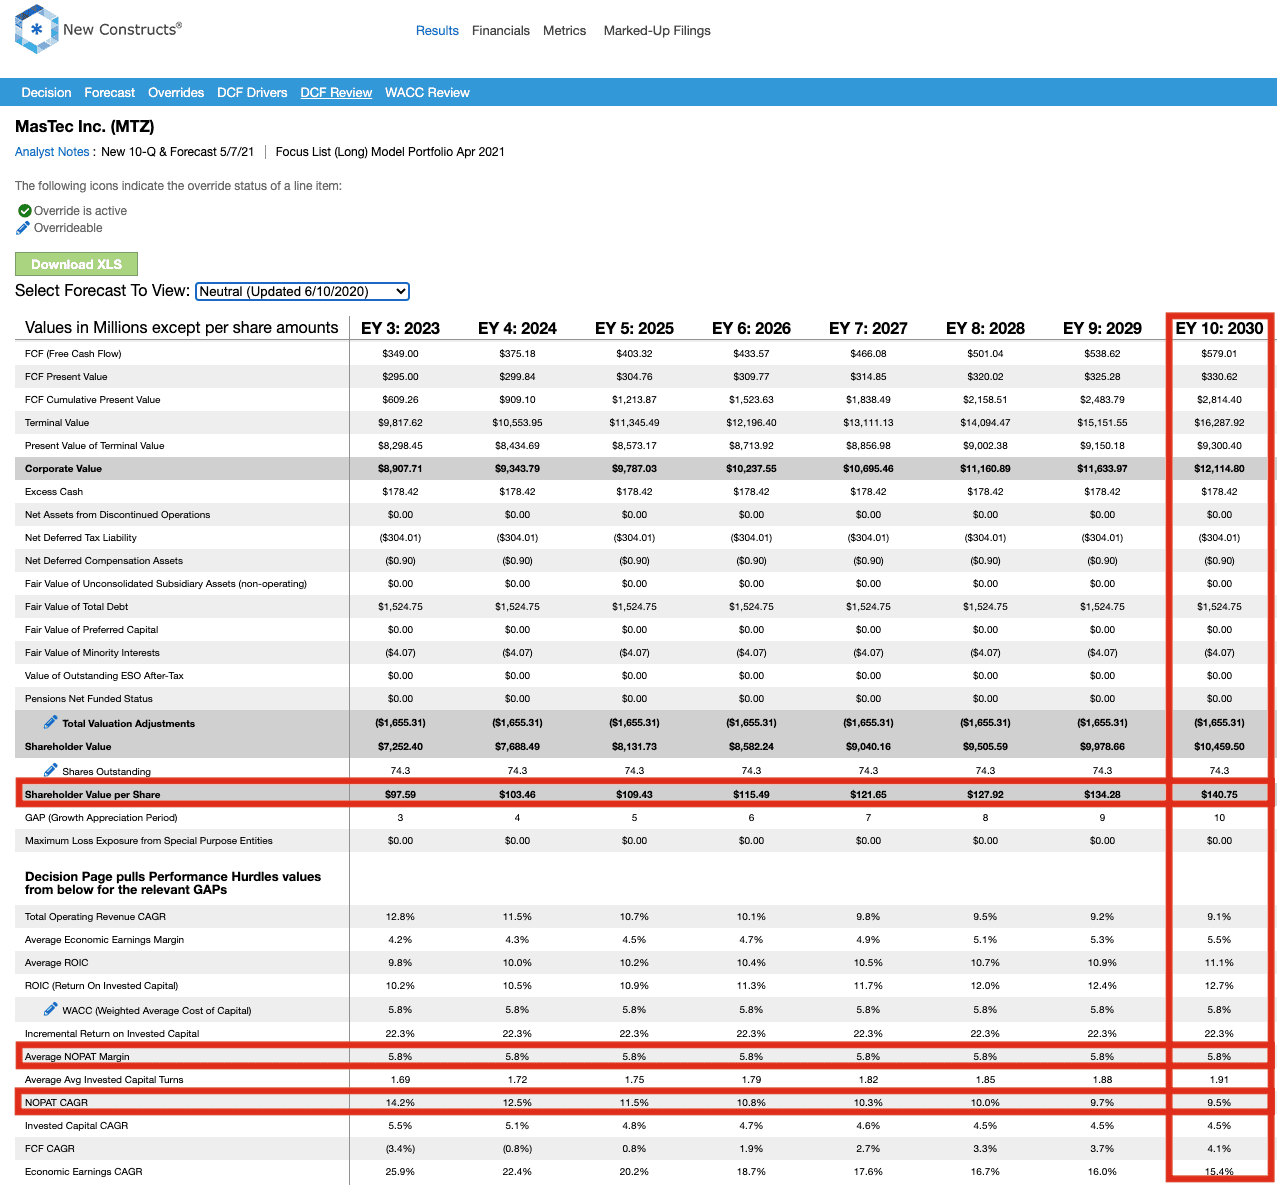Click the 14.2% NOPAT CAGR cell
Viewport: 1277px width, 1185px height.
coord(400,1103)
